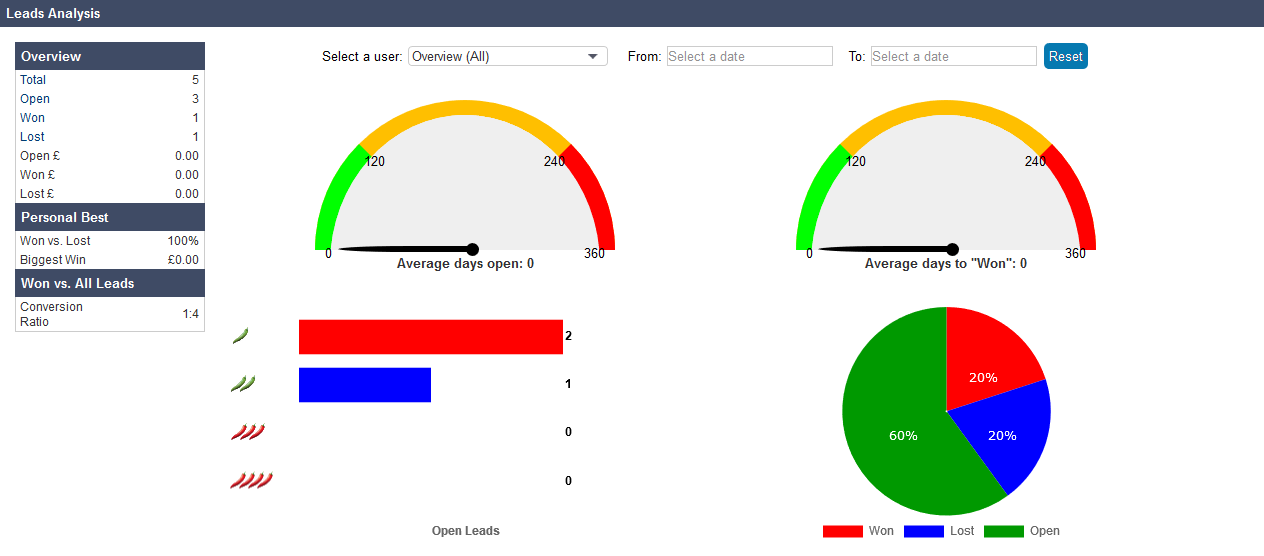Image resolution: width=1264 pixels, height=556 pixels.
Task: Click the green Open legend swatch
Action: coord(1003,531)
